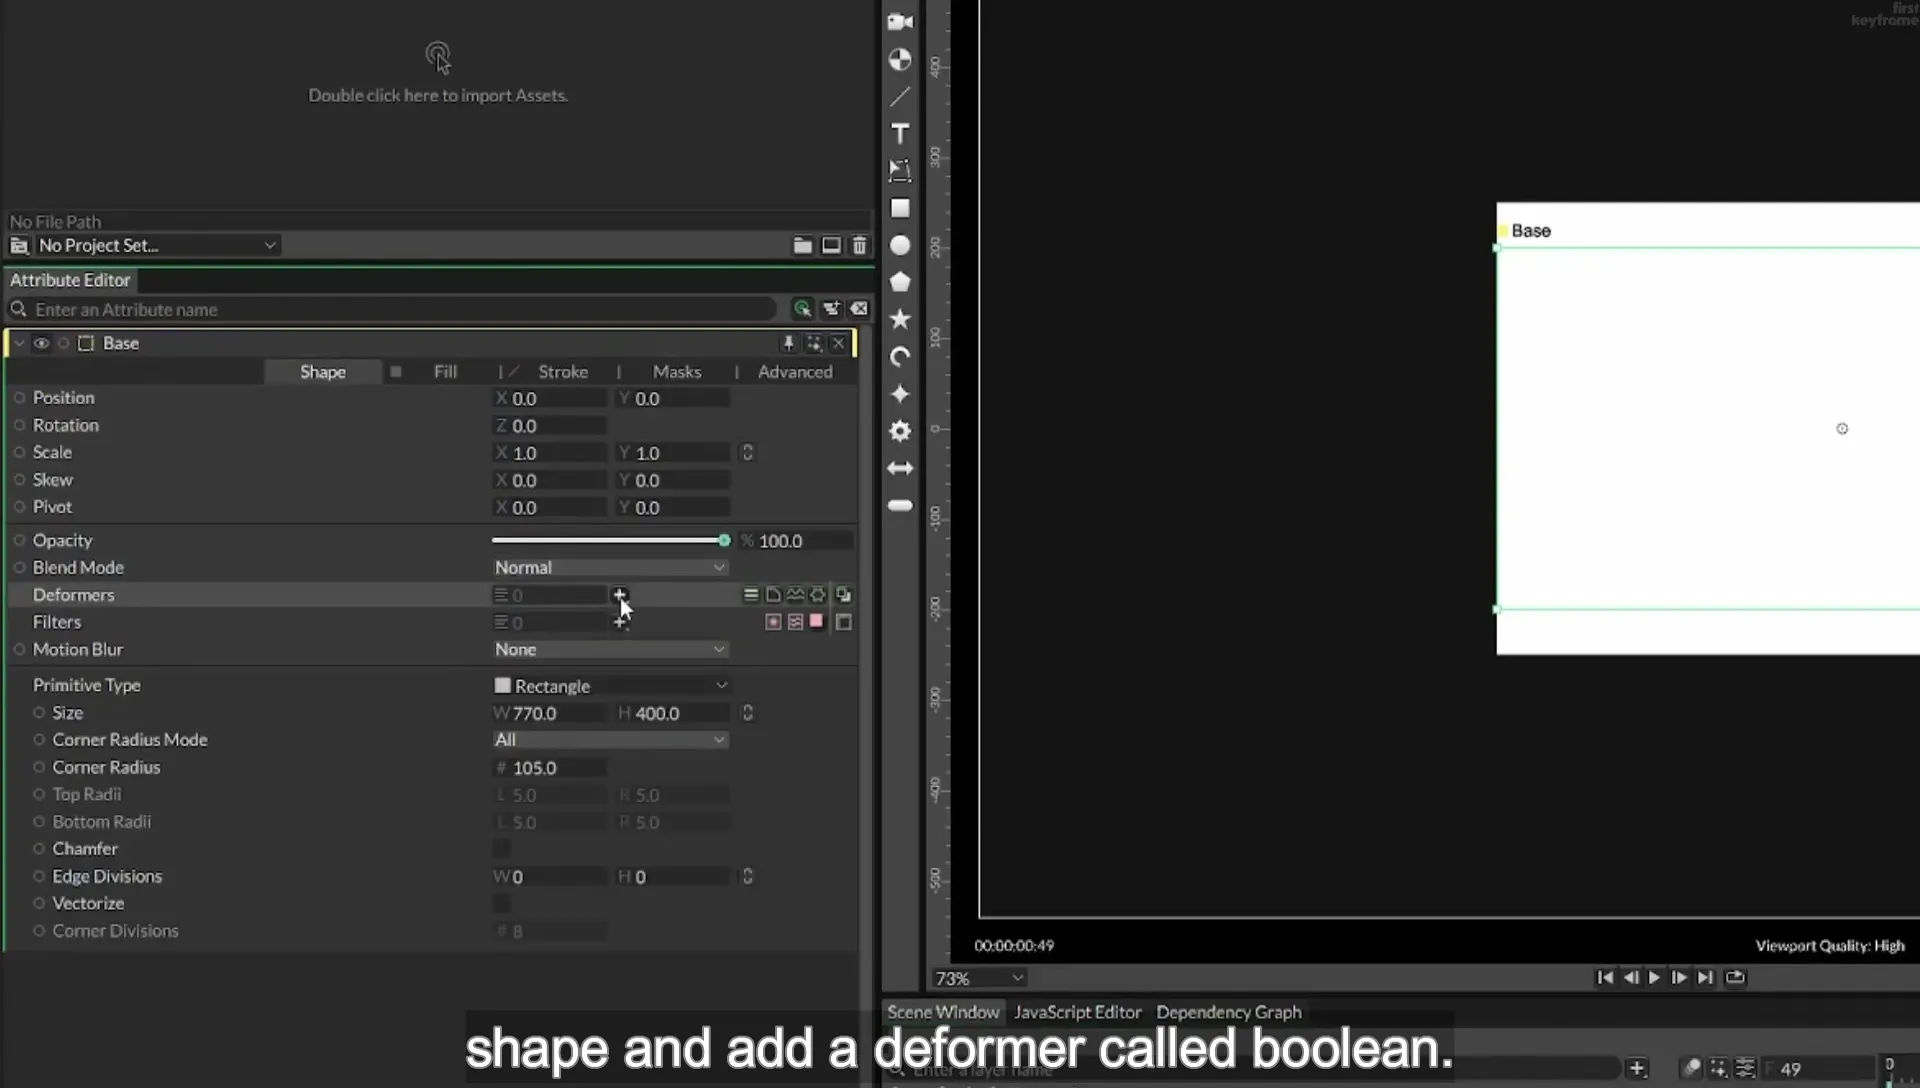Select the Rectangle shape tool
This screenshot has height=1088, width=1920.
(x=900, y=208)
